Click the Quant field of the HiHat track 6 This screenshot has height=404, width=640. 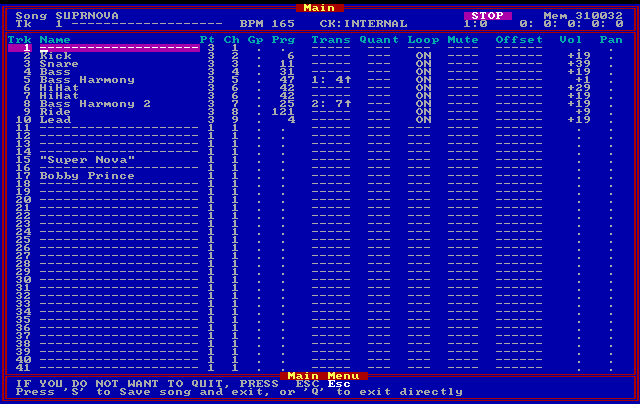[x=379, y=88]
